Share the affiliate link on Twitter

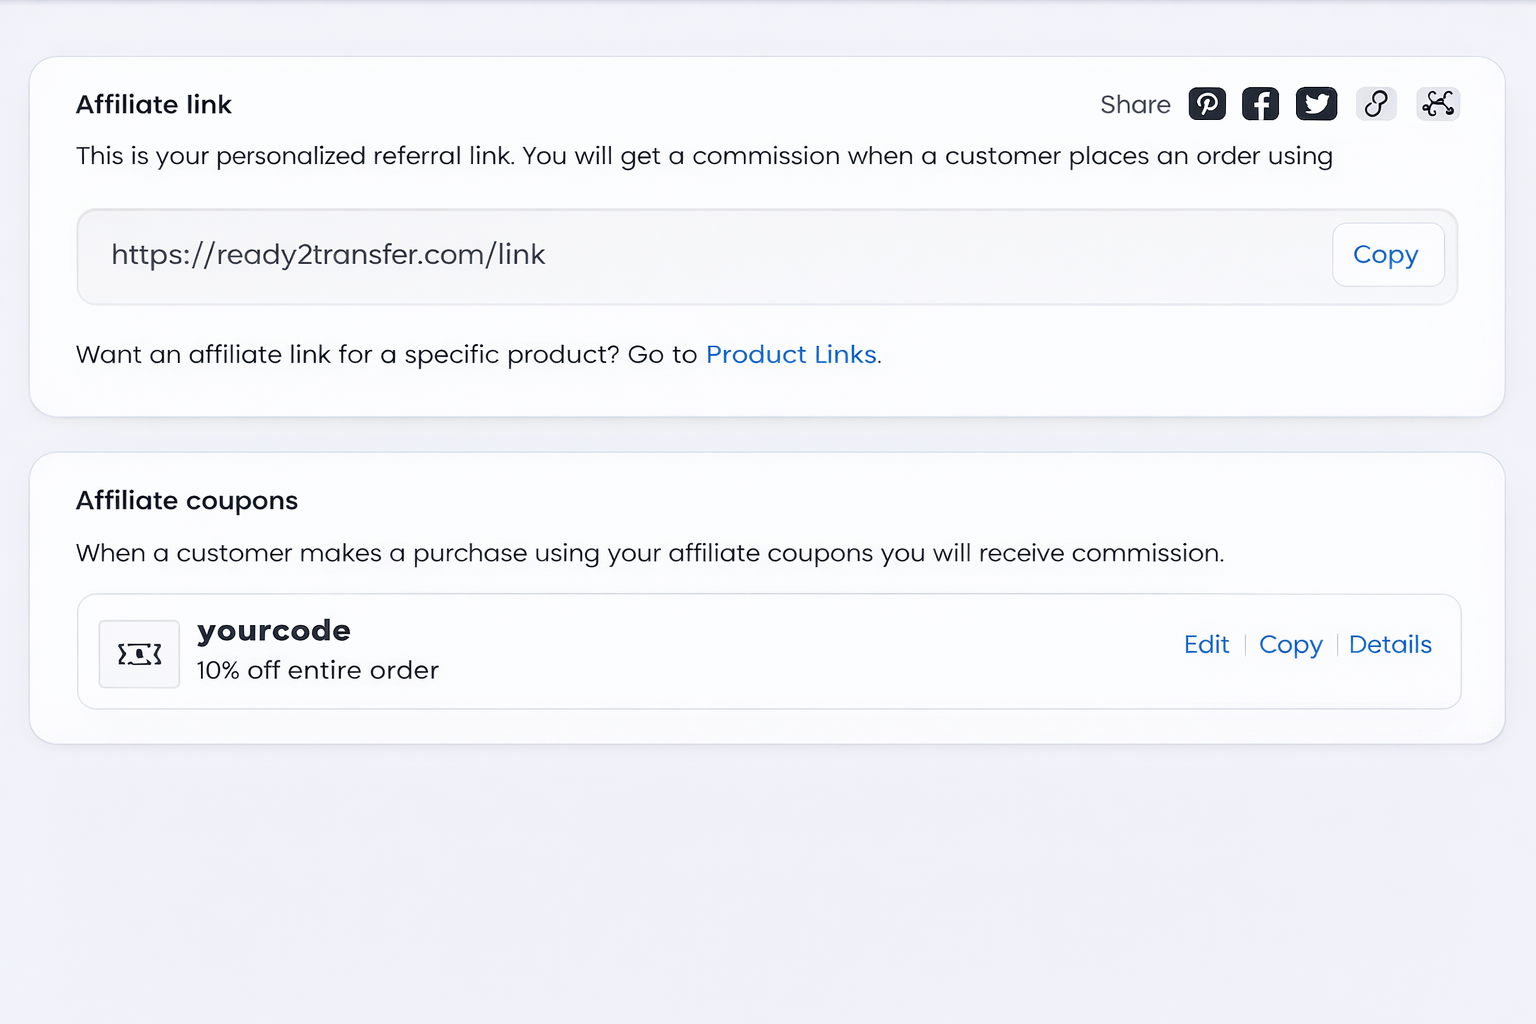click(1316, 104)
